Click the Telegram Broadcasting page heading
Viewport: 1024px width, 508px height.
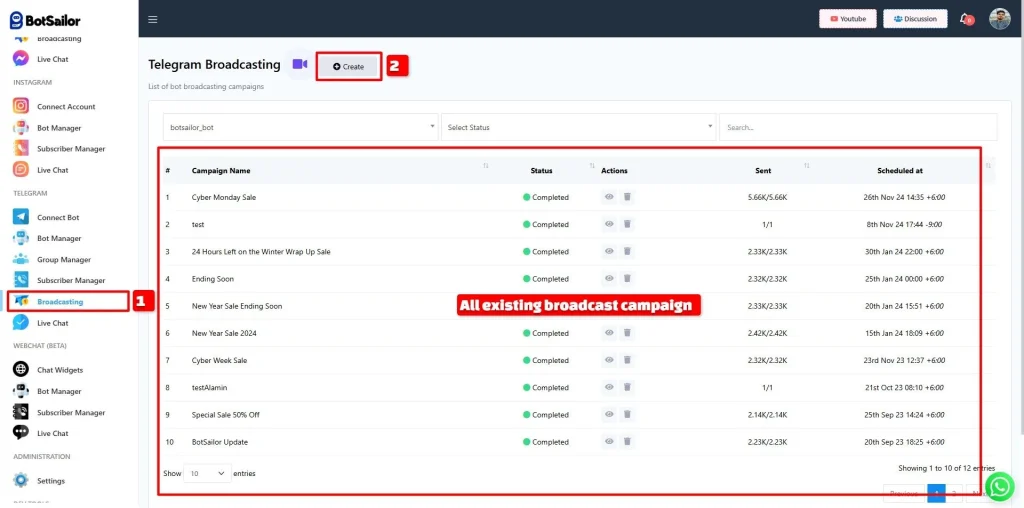(x=214, y=65)
